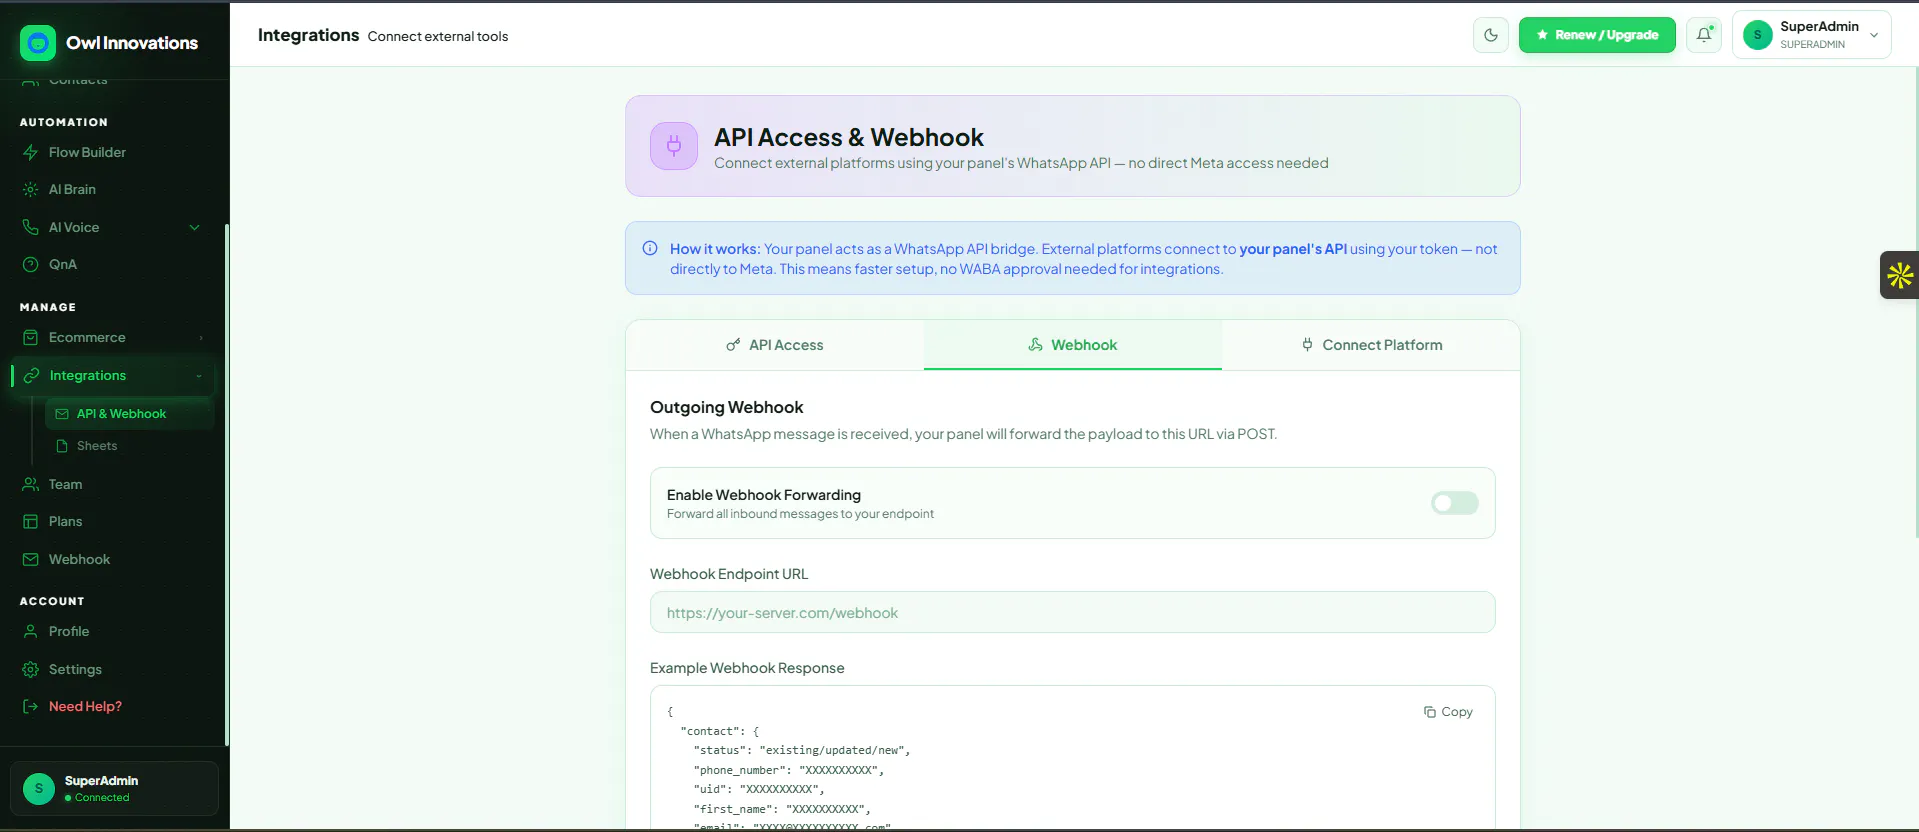Click the copy icon in example response box
This screenshot has width=1919, height=832.
(x=1430, y=712)
